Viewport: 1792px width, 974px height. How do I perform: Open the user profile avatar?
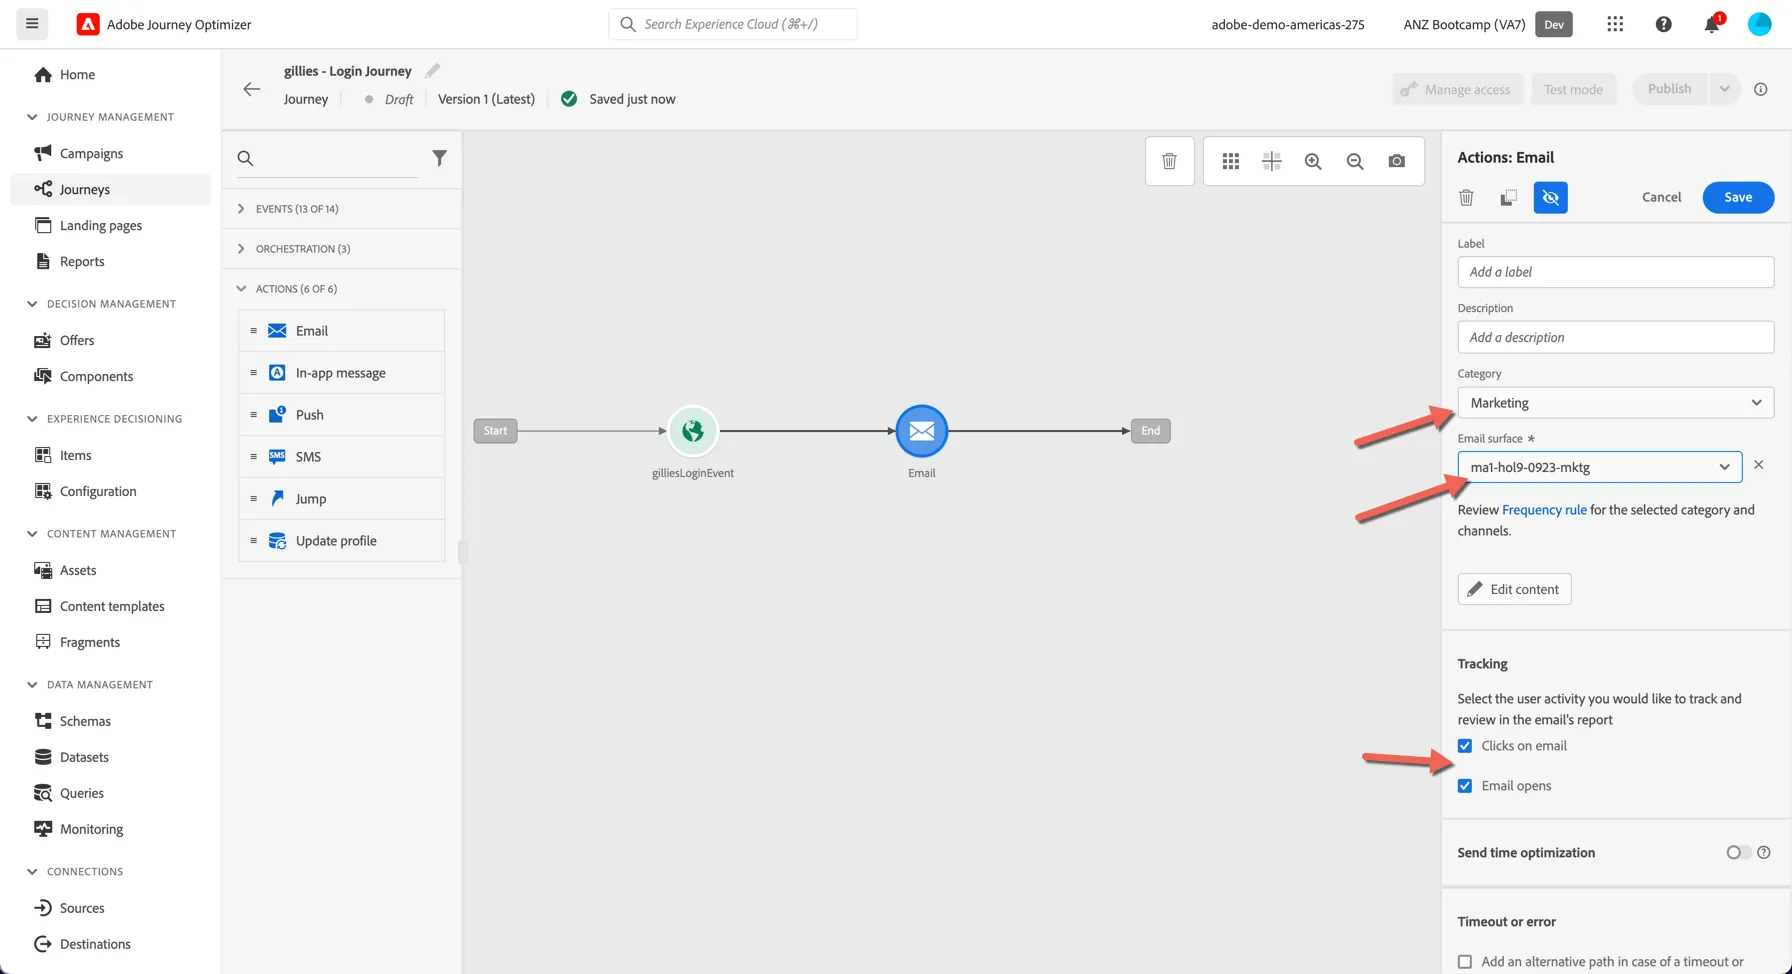tap(1759, 24)
